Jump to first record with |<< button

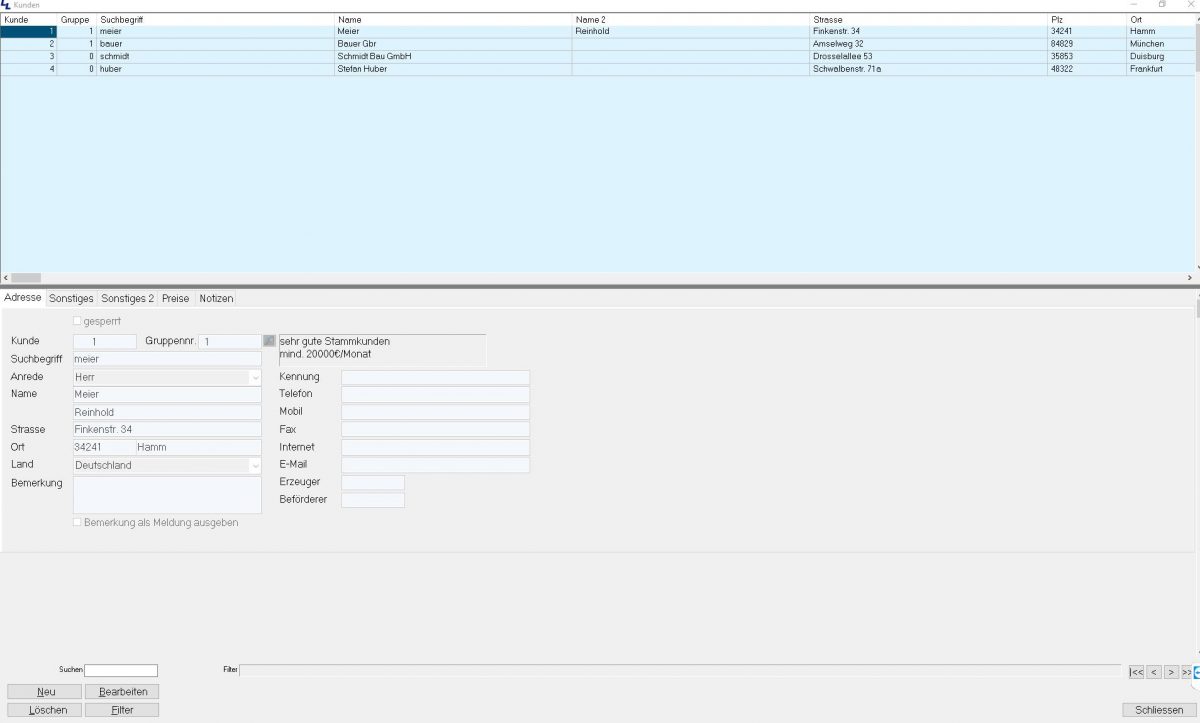pos(1136,672)
